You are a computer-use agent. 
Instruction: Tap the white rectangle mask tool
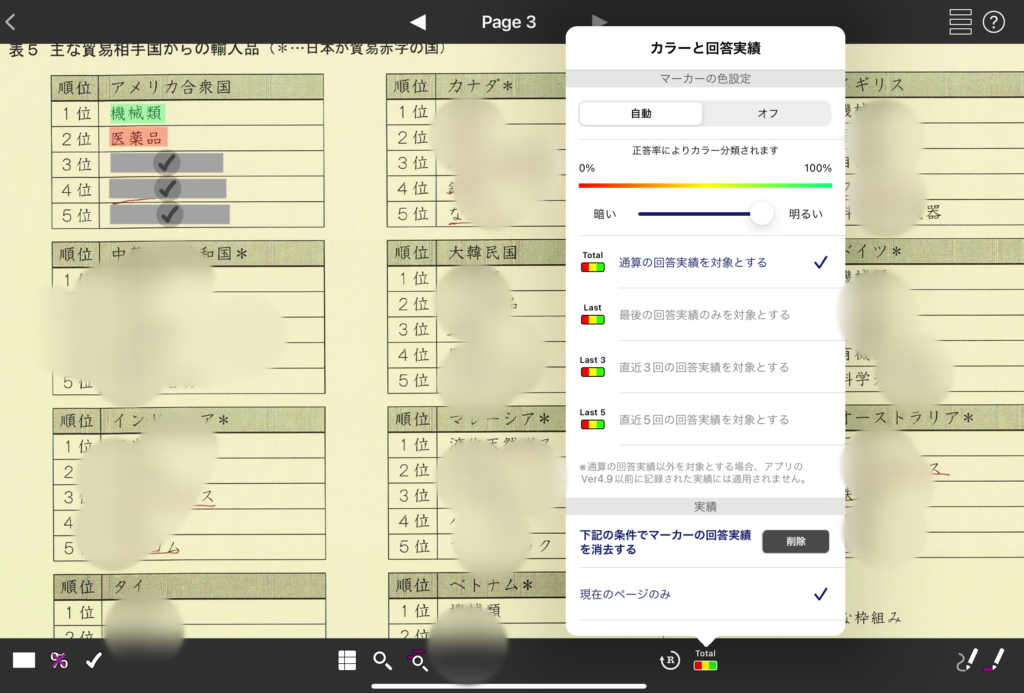[24, 660]
